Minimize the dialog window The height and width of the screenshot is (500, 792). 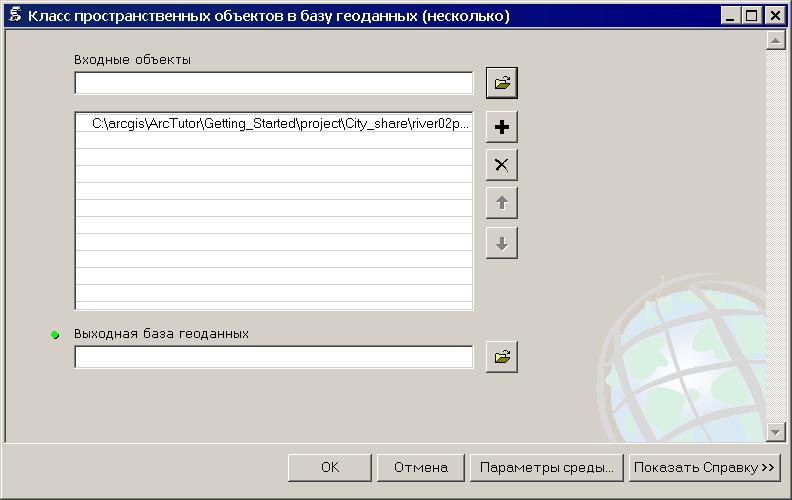pos(730,16)
